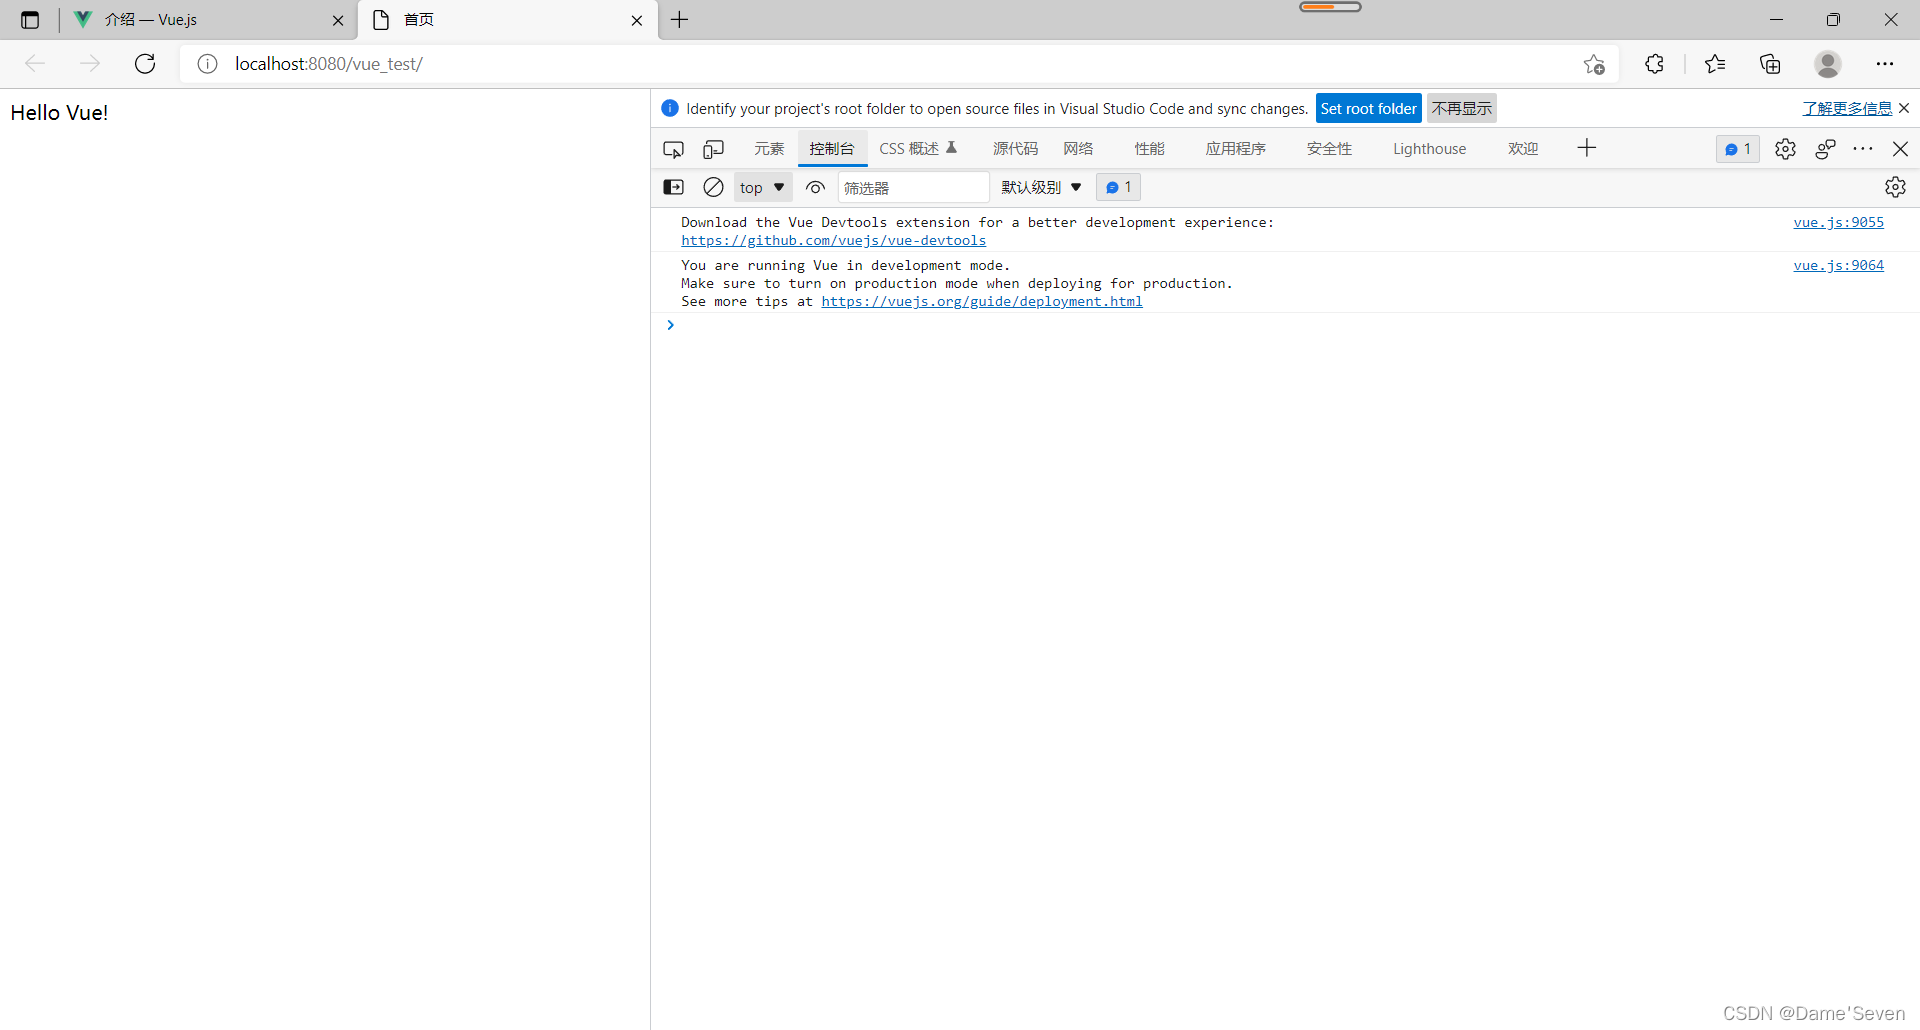Add new DevTools tool with plus icon
The image size is (1920, 1030).
coord(1587,148)
